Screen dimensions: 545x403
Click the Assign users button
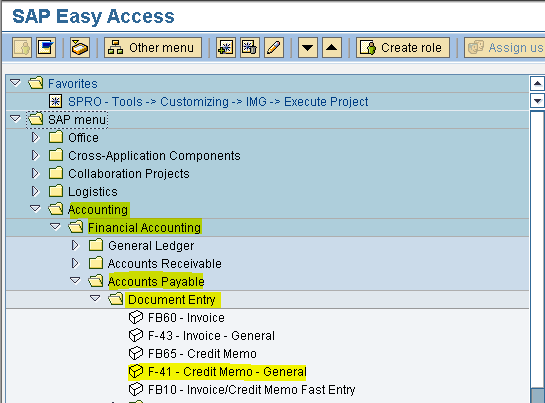coord(504,47)
